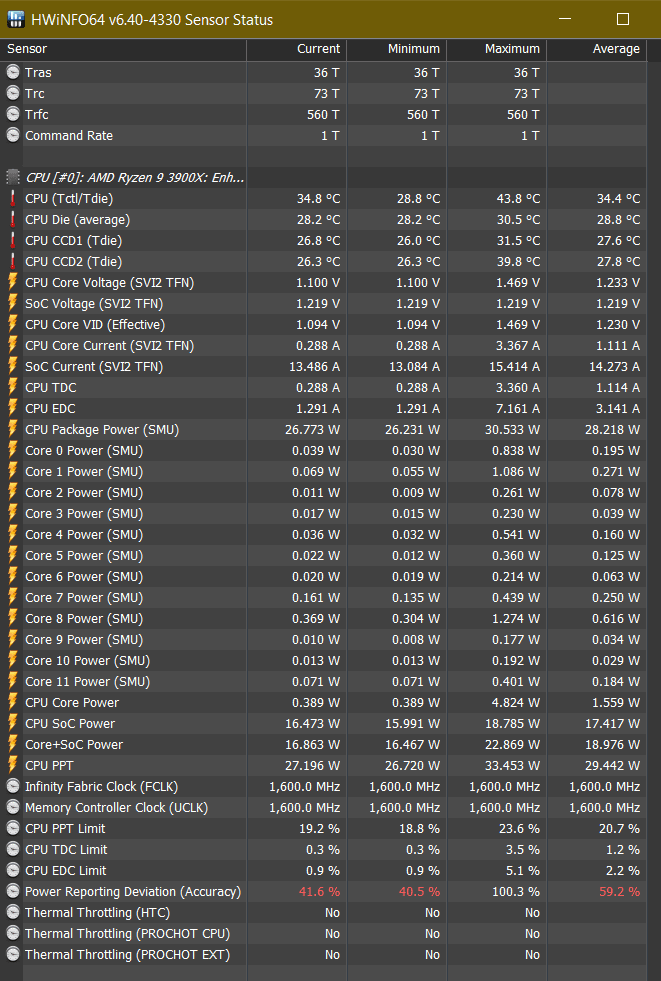
Task: Click the red 41.6 % current deviation value
Action: click(x=319, y=892)
